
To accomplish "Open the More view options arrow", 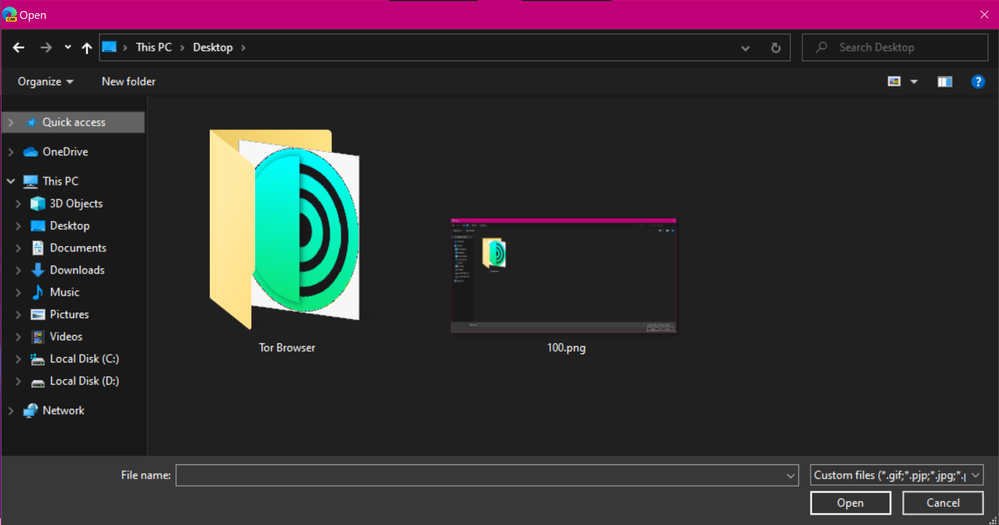I will pos(914,82).
